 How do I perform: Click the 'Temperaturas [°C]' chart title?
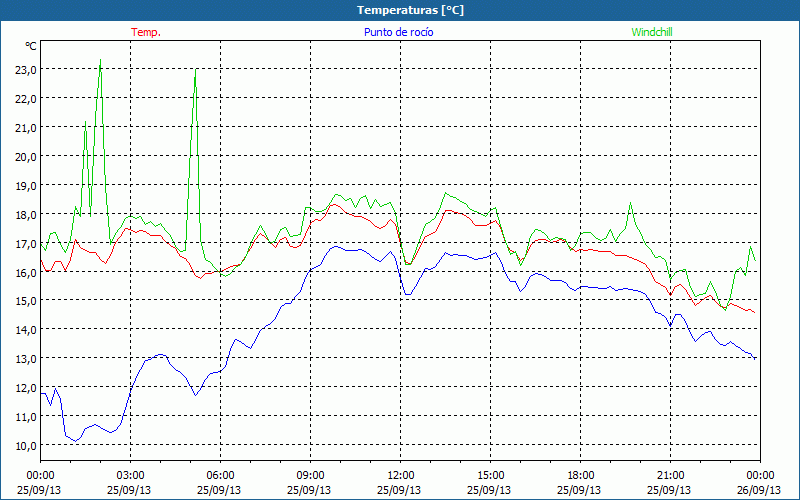click(x=410, y=10)
